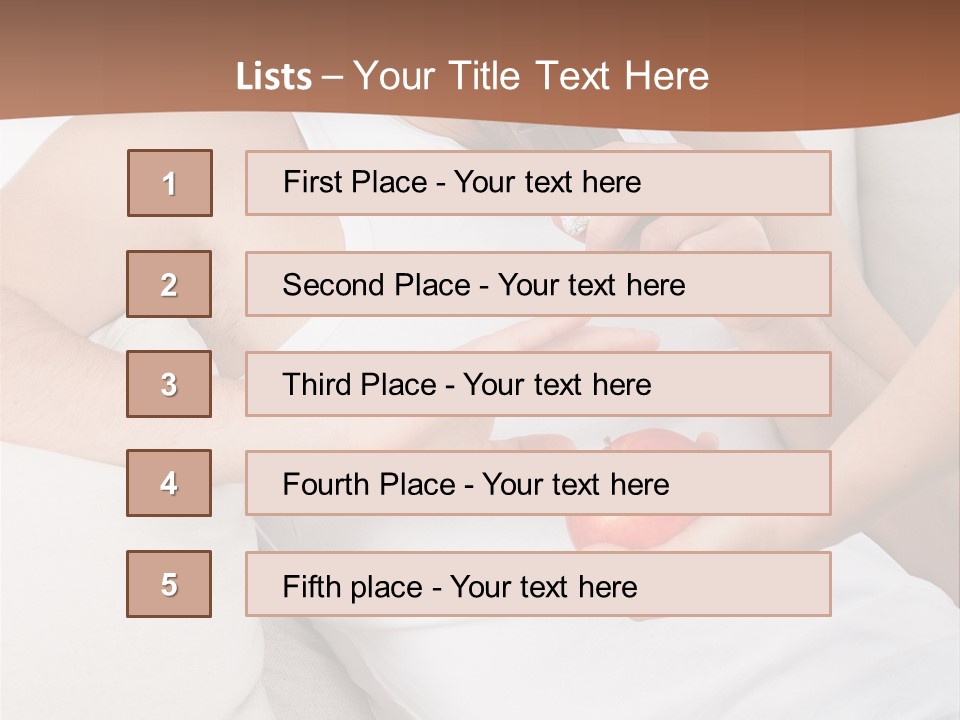Click the words 'First Place'
Image resolution: width=960 pixels, height=720 pixels.
pos(355,182)
